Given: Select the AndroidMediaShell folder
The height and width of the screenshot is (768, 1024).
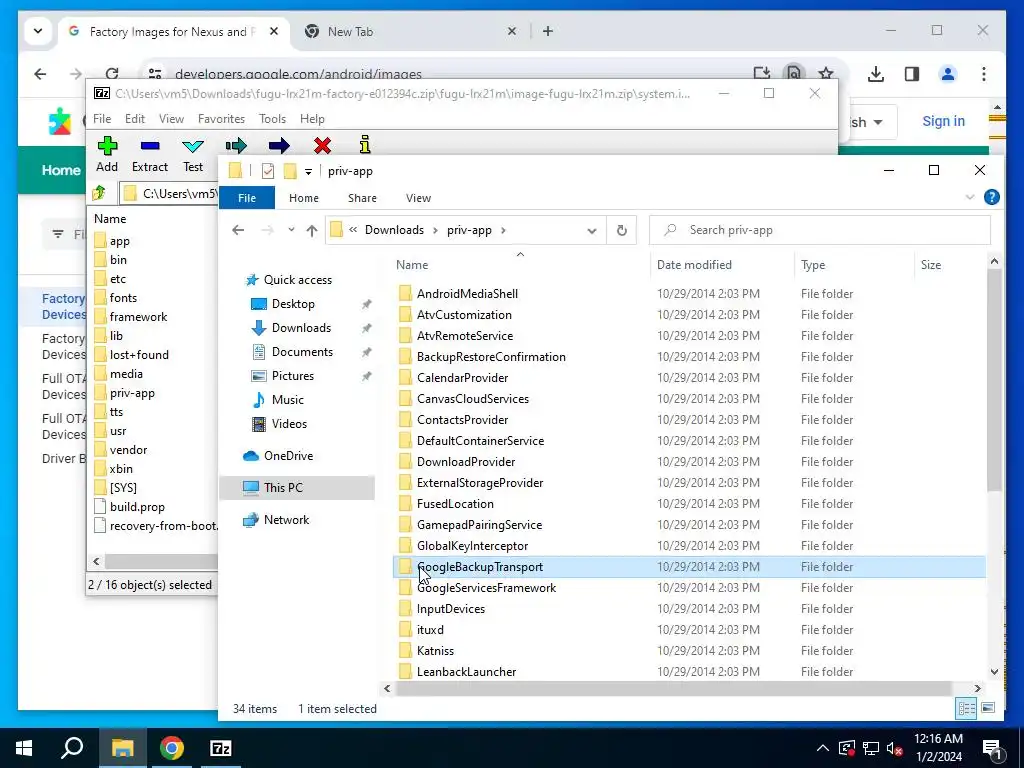Looking at the screenshot, I should coord(467,294).
